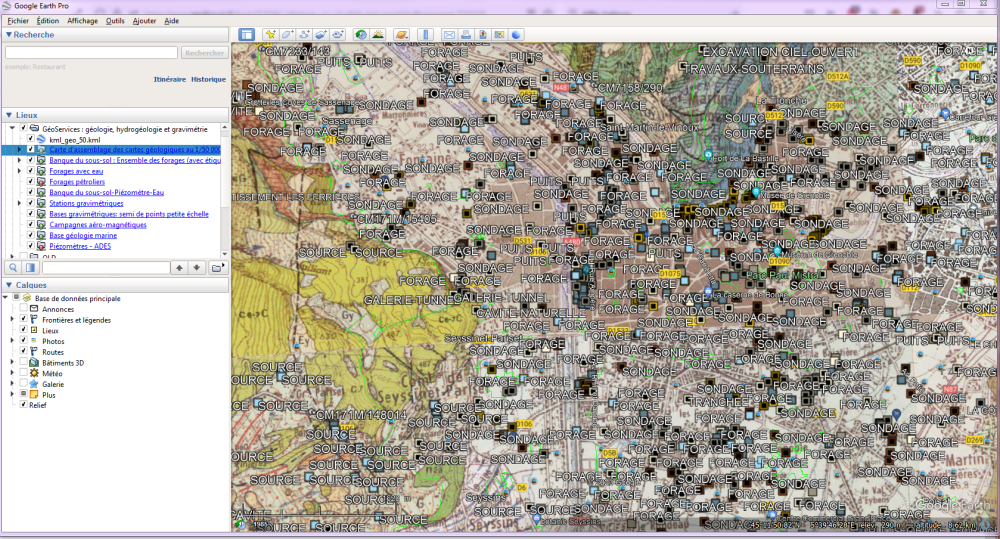
Task: Toggle the sunlight display icon
Action: pyautogui.click(x=379, y=35)
